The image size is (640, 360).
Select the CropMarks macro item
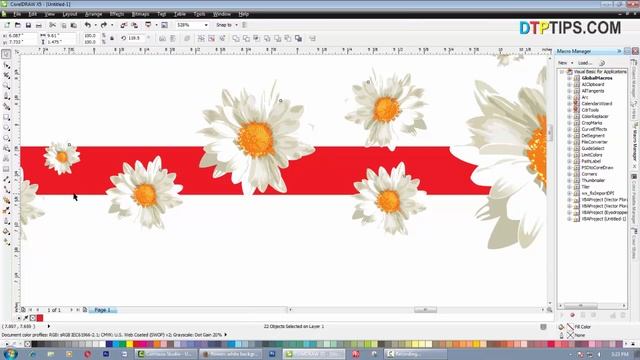click(x=591, y=123)
